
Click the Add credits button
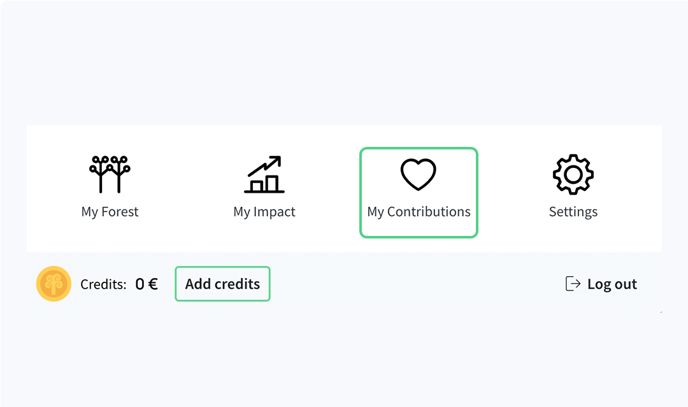click(222, 284)
